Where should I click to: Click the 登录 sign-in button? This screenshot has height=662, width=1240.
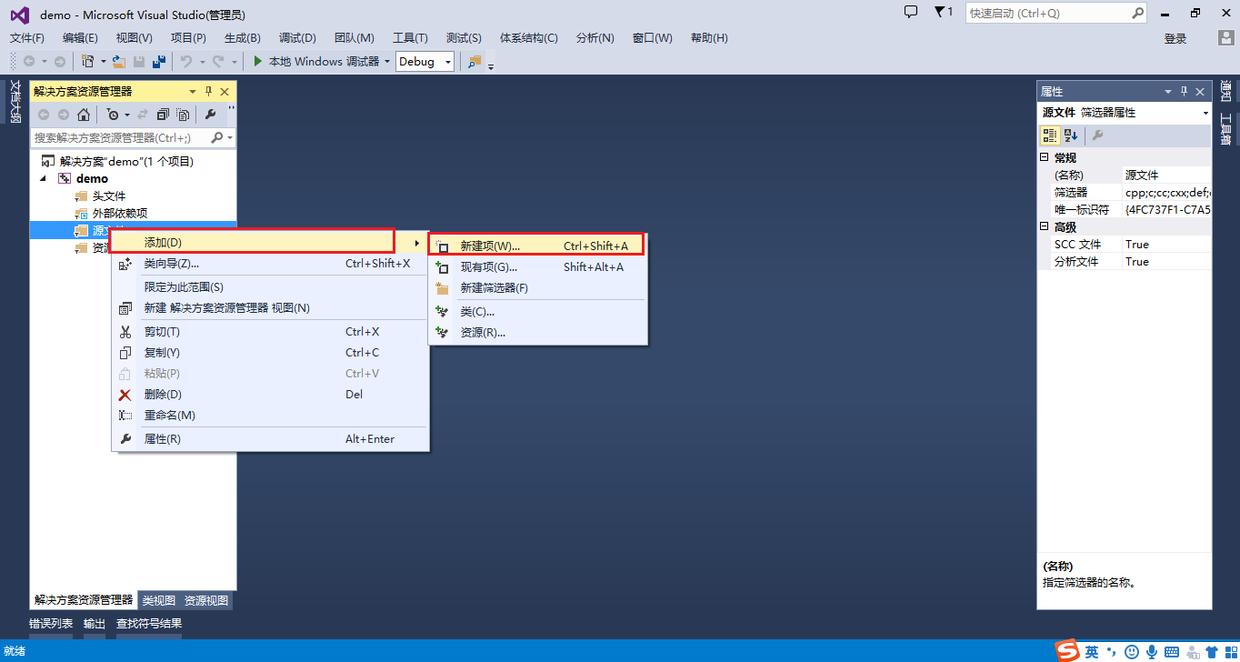click(x=1176, y=38)
